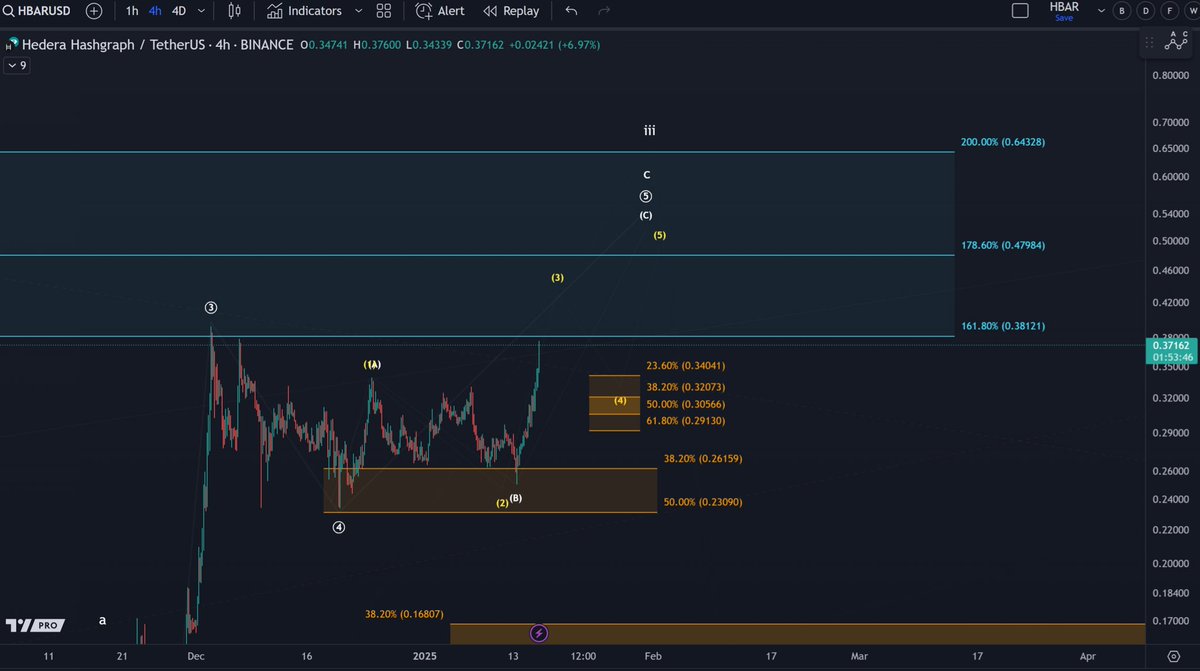Click the white (B) wave label
1200x671 pixels.
coord(516,497)
